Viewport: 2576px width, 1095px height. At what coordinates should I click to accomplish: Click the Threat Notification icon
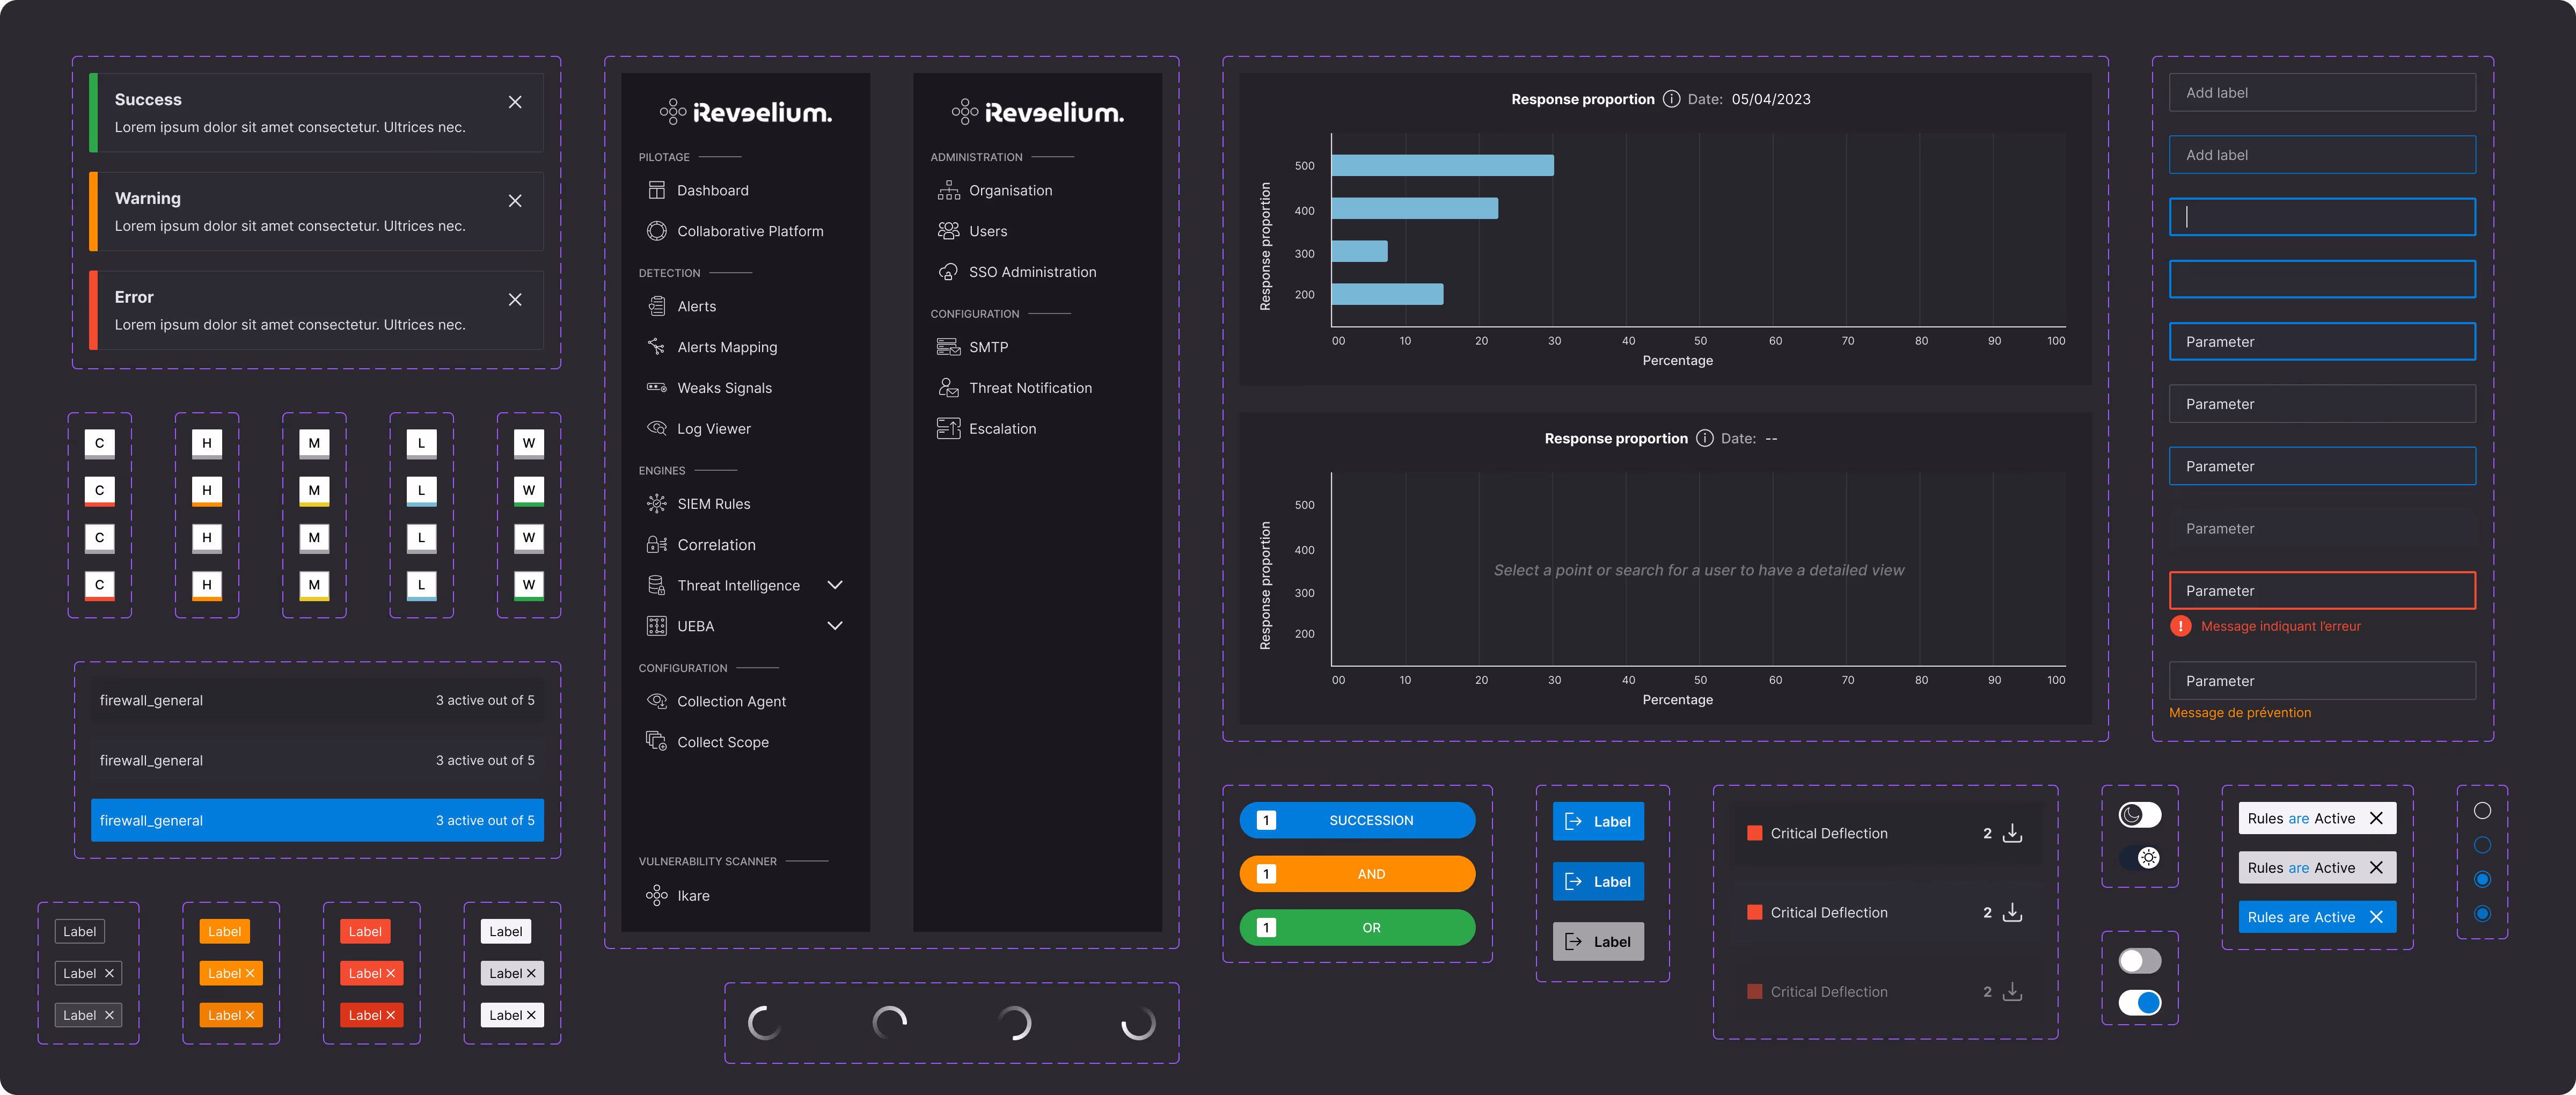[x=948, y=388]
